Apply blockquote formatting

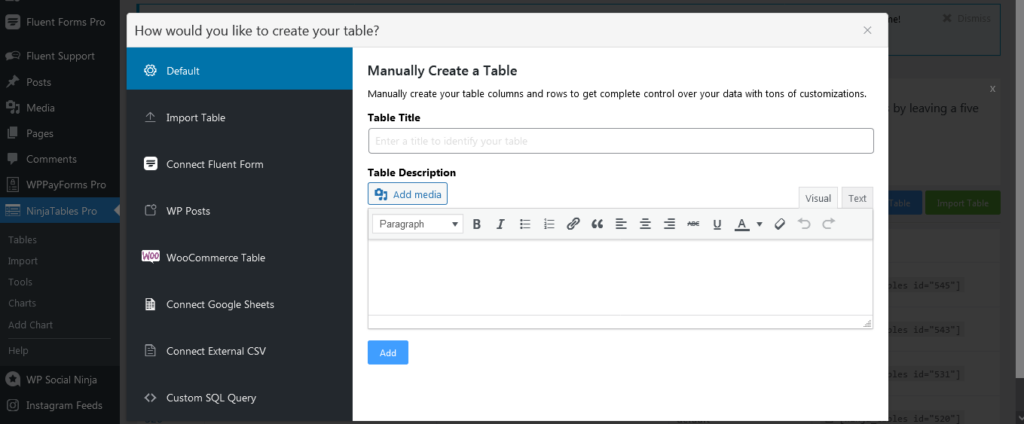point(597,224)
